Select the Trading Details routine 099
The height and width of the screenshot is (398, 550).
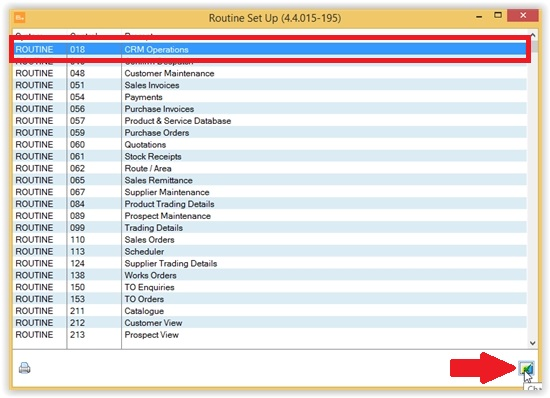point(269,228)
